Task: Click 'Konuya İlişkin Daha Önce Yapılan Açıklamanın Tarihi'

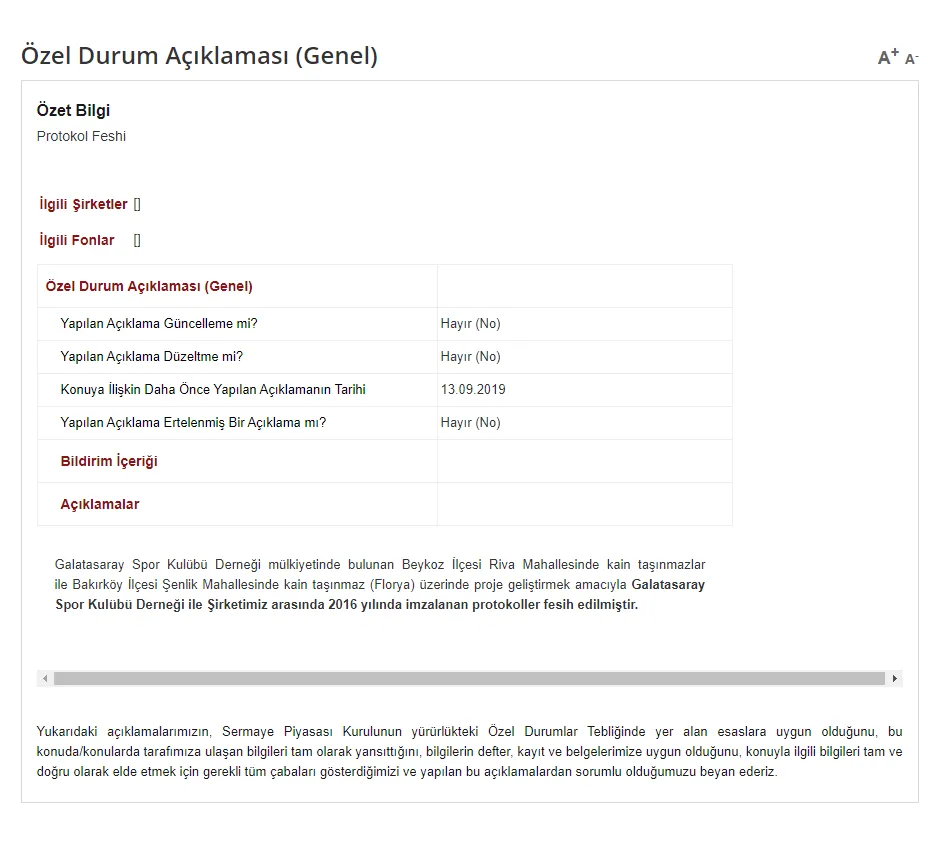Action: click(x=213, y=390)
